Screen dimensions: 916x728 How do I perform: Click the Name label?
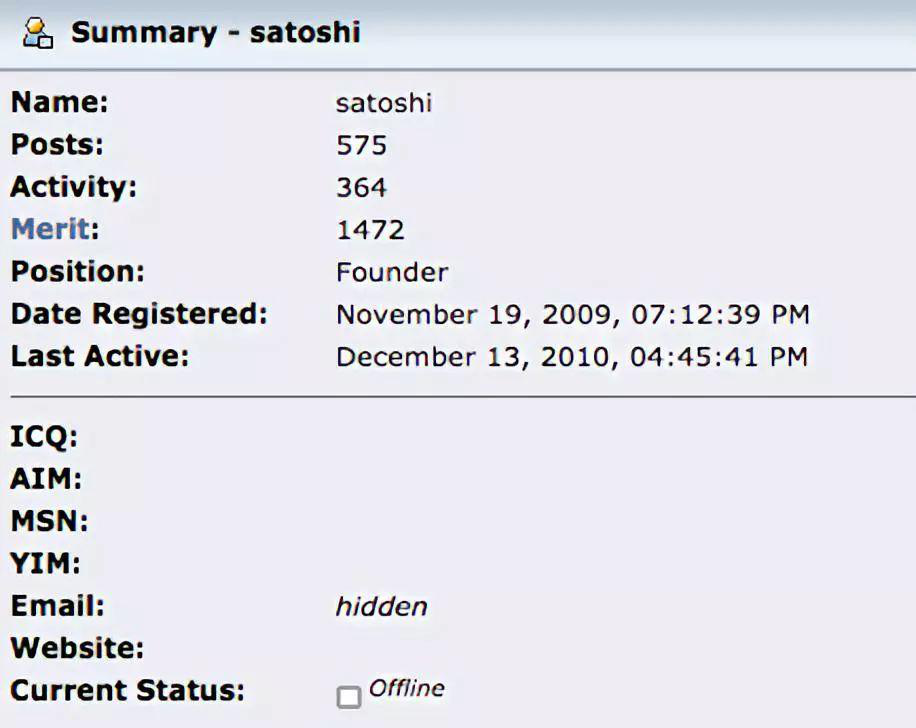(x=60, y=102)
